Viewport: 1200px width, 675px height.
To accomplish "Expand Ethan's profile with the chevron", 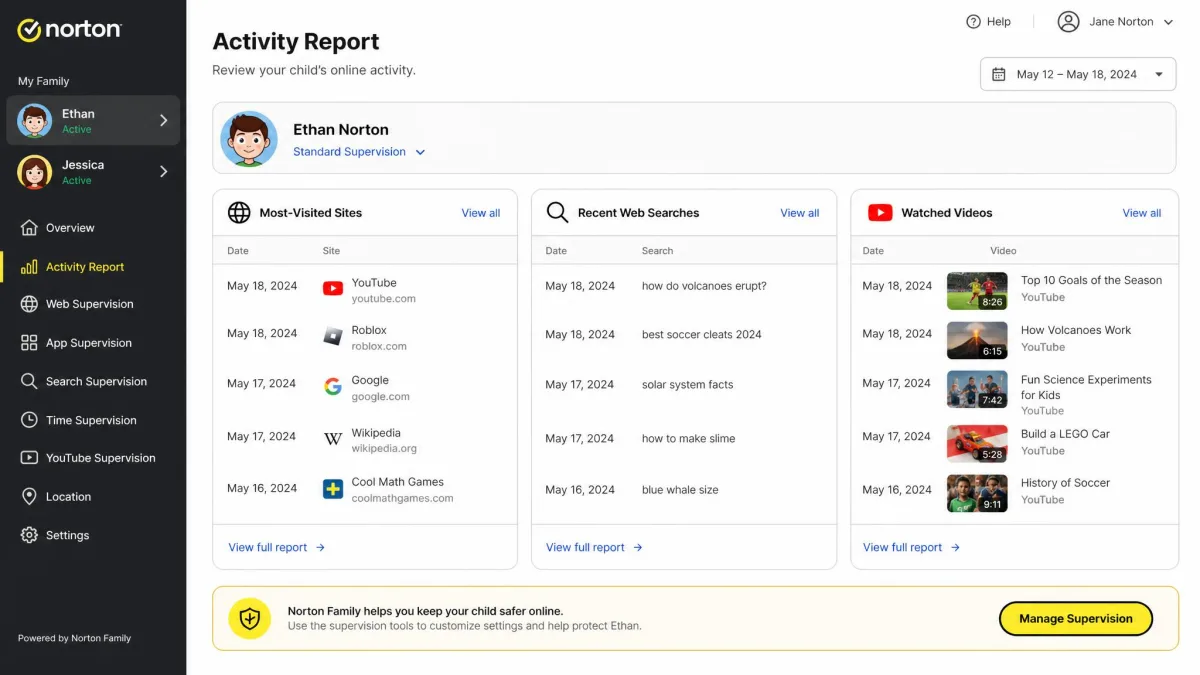I will tap(164, 120).
